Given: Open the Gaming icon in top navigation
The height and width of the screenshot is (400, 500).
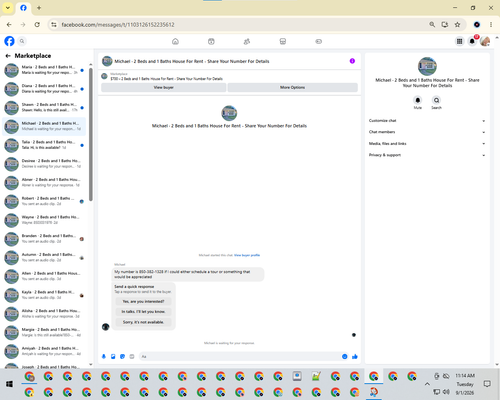Looking at the screenshot, I should [x=318, y=41].
